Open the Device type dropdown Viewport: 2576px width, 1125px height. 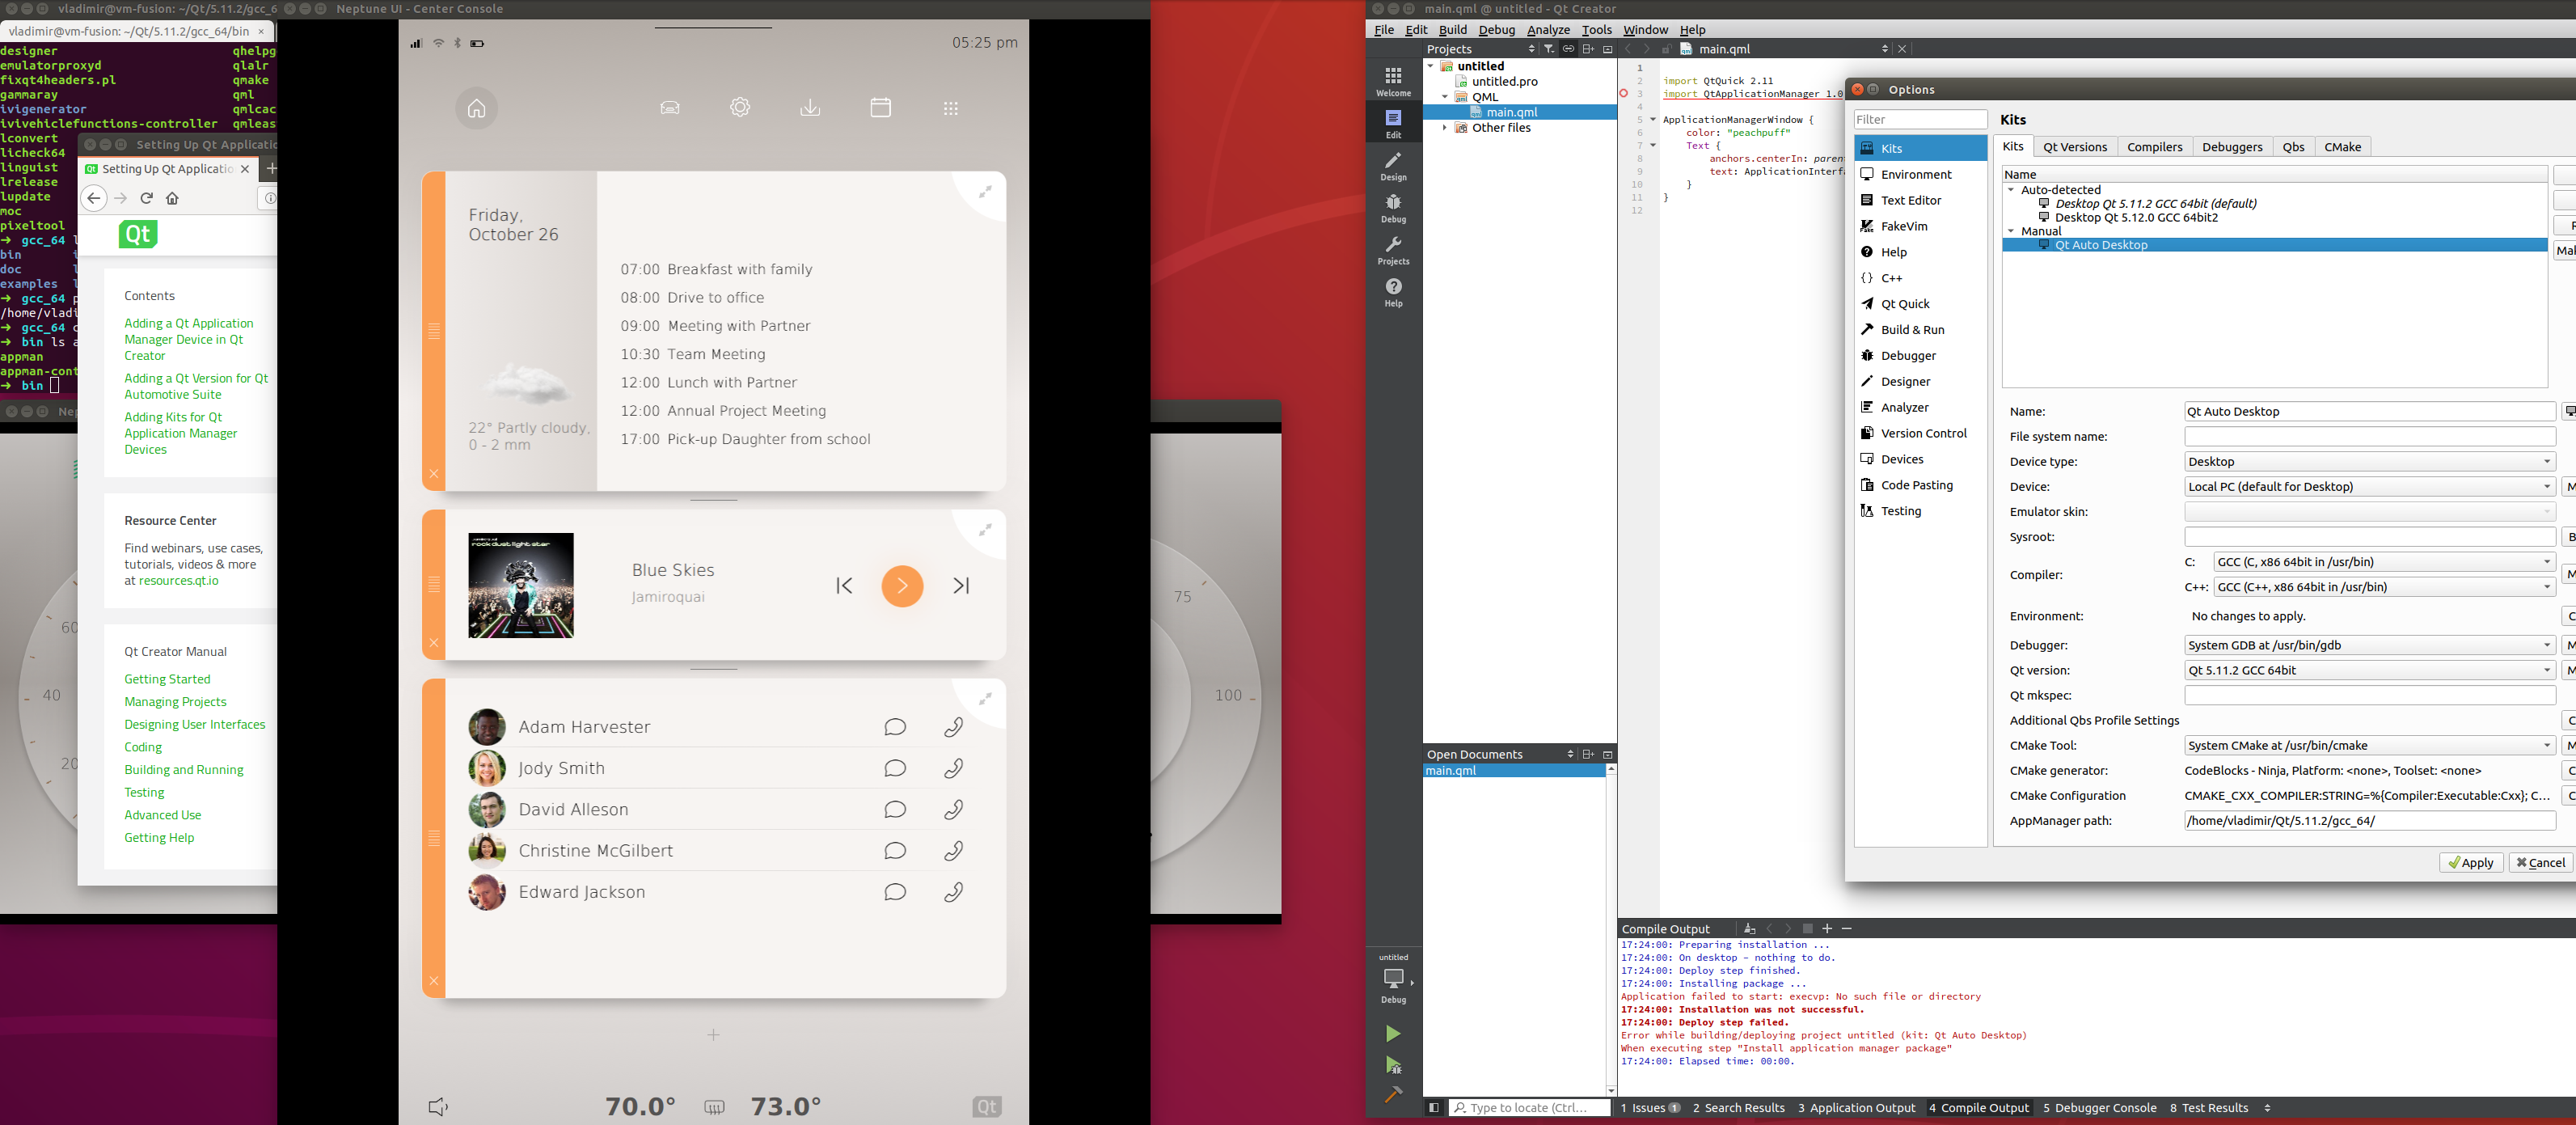pos(2369,461)
